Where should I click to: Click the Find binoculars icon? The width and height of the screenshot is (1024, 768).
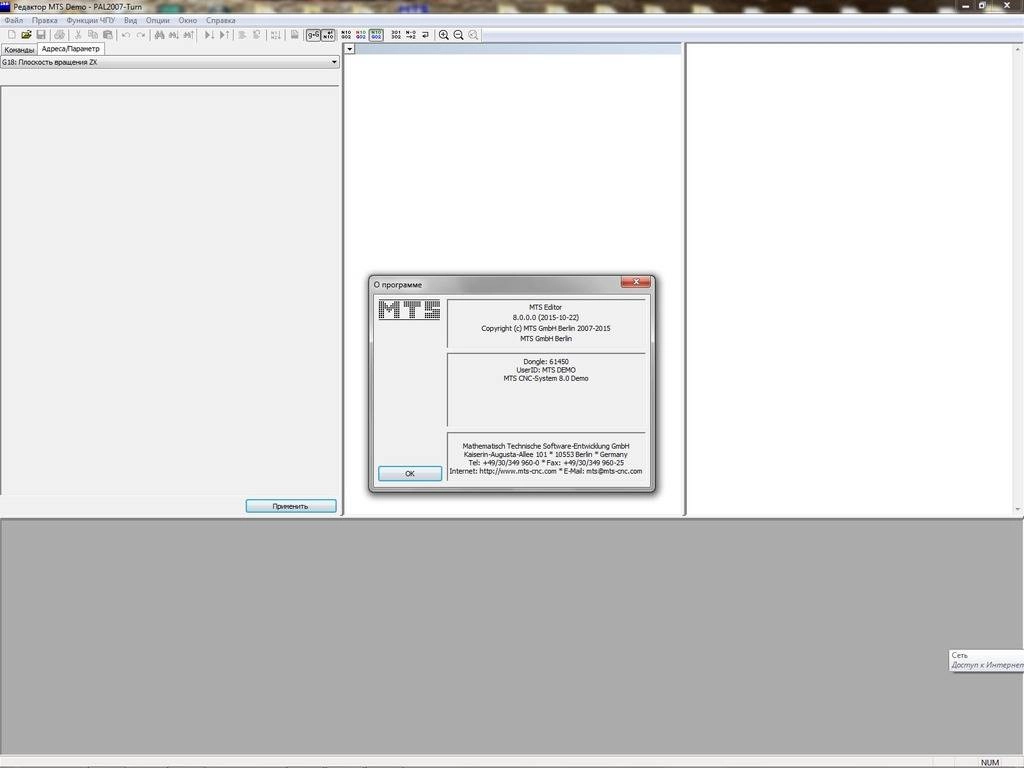pyautogui.click(x=159, y=35)
